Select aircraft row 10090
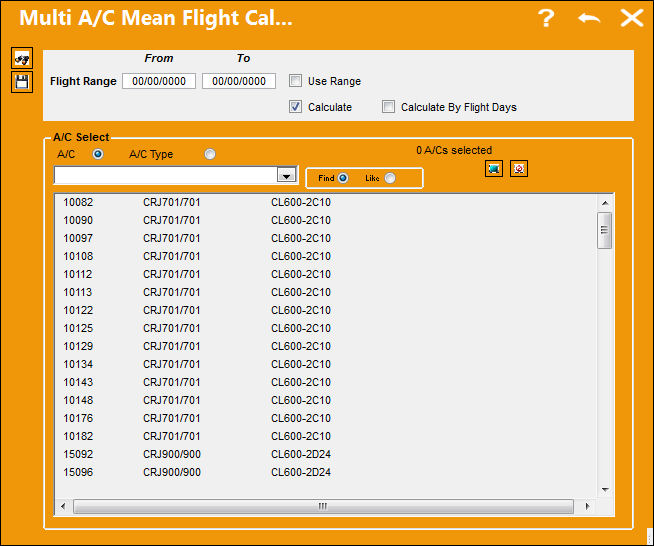This screenshot has width=654, height=546. click(x=325, y=220)
